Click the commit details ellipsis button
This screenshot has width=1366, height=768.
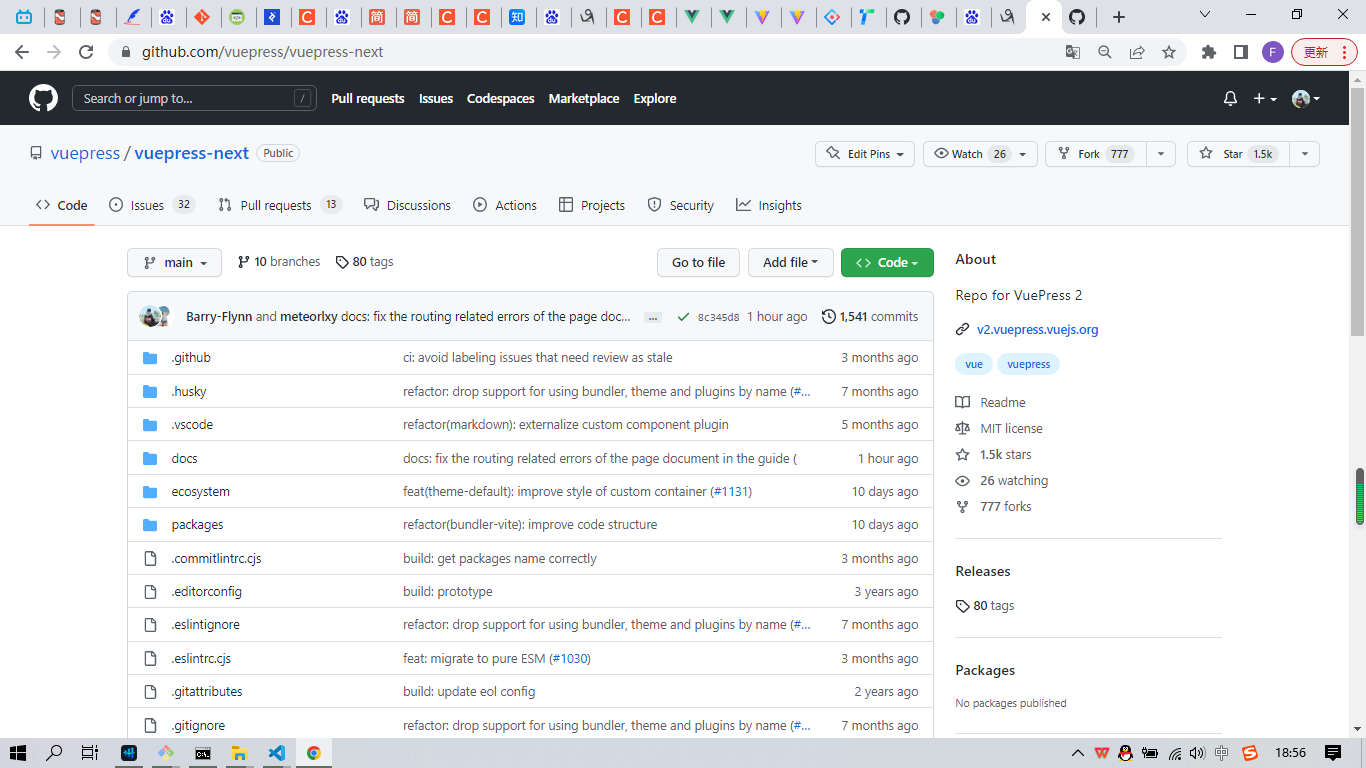(653, 317)
